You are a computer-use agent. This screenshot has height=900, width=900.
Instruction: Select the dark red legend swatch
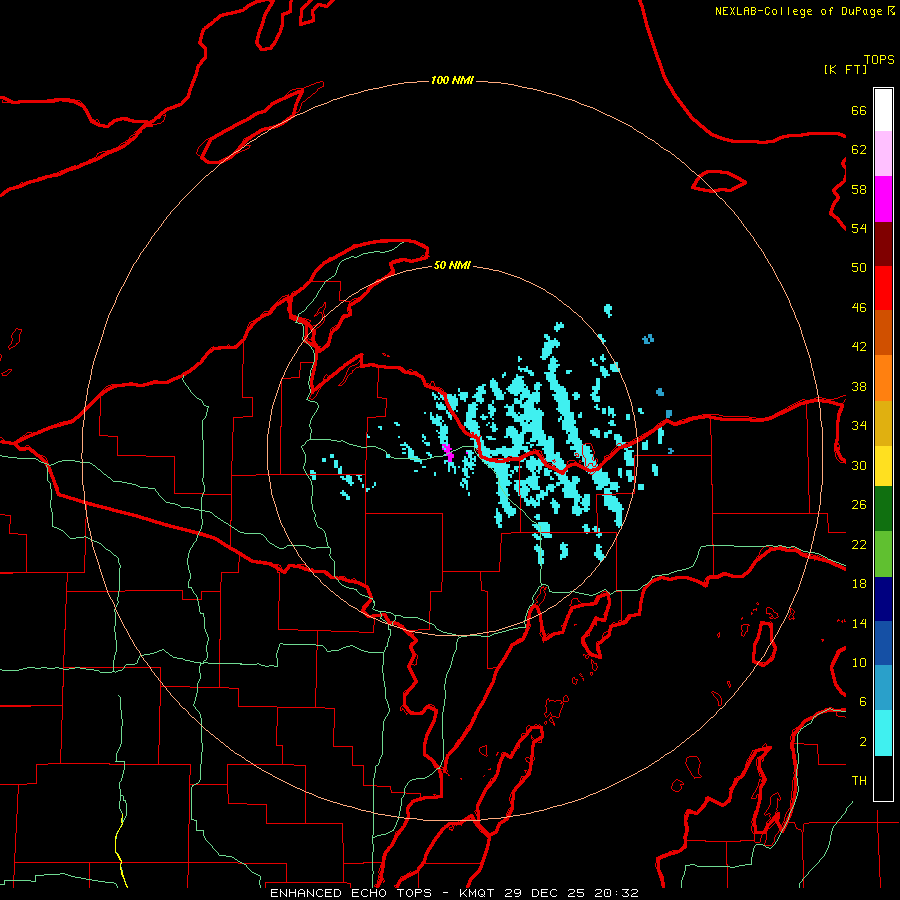(x=883, y=245)
